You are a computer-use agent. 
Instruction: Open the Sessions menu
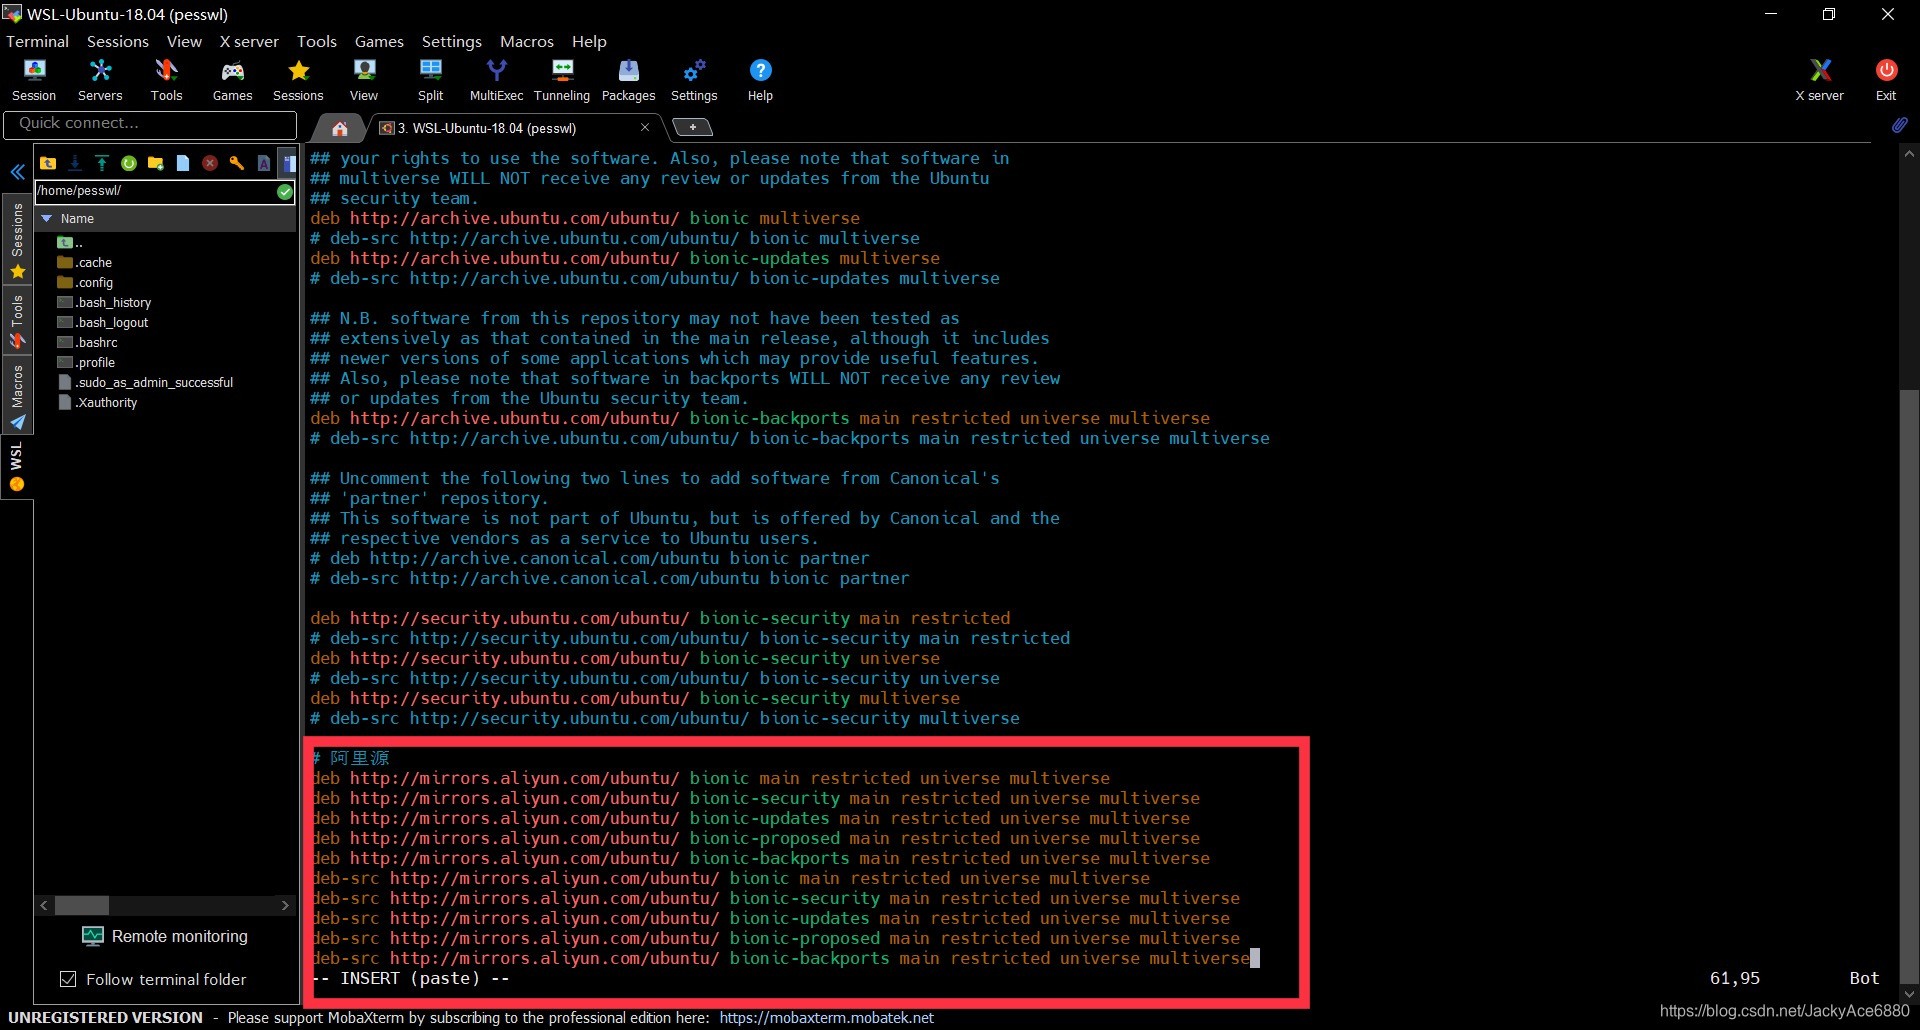tap(118, 41)
